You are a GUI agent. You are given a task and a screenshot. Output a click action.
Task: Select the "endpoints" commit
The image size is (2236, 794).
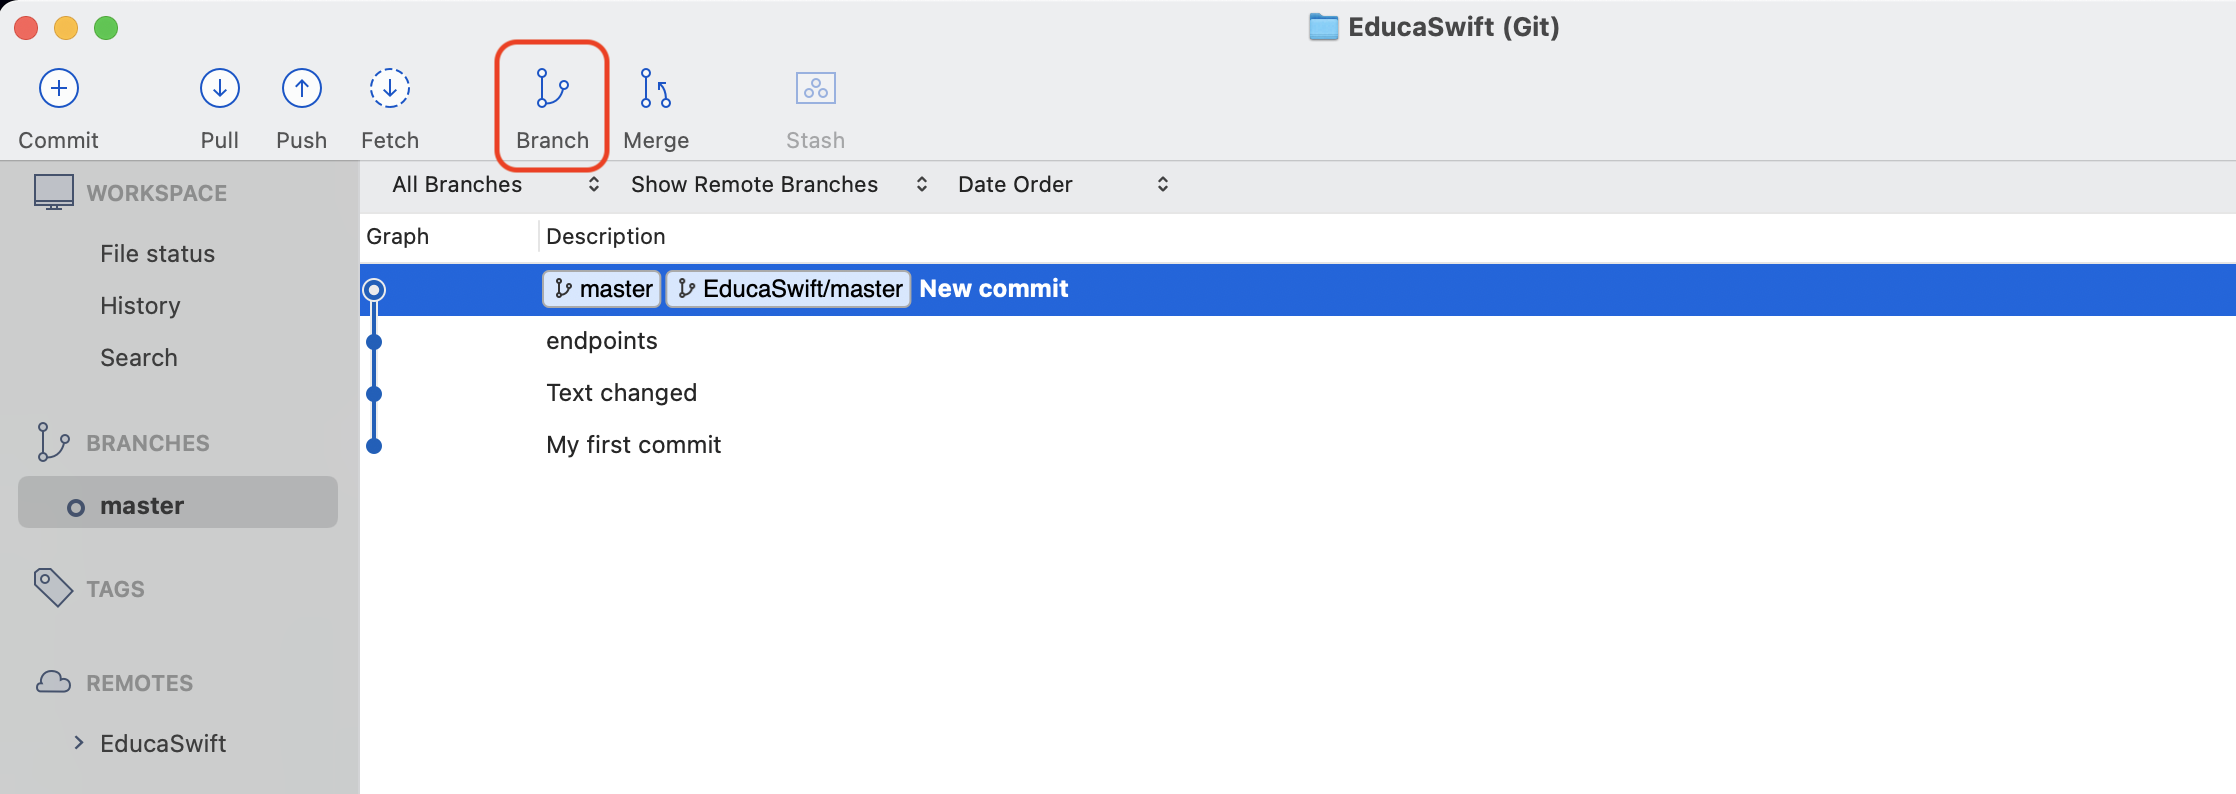pyautogui.click(x=602, y=341)
